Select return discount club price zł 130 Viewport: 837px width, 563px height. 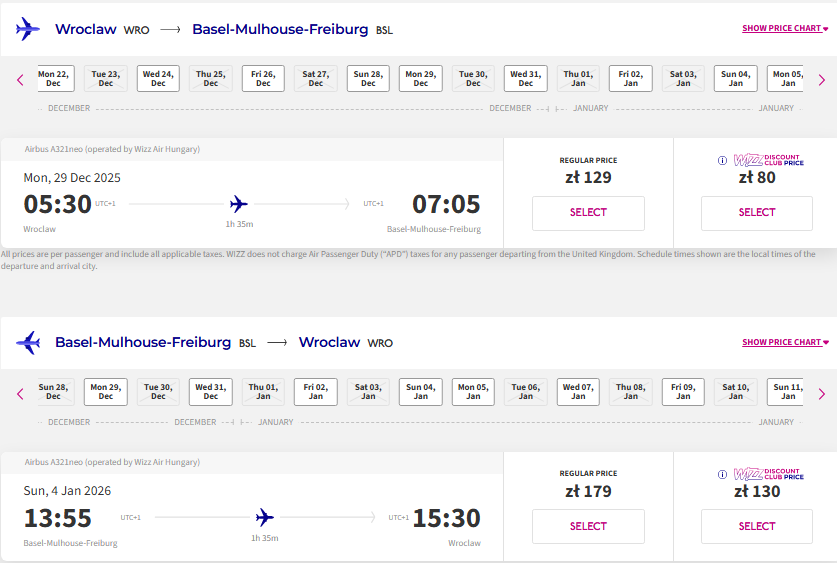pos(757,526)
